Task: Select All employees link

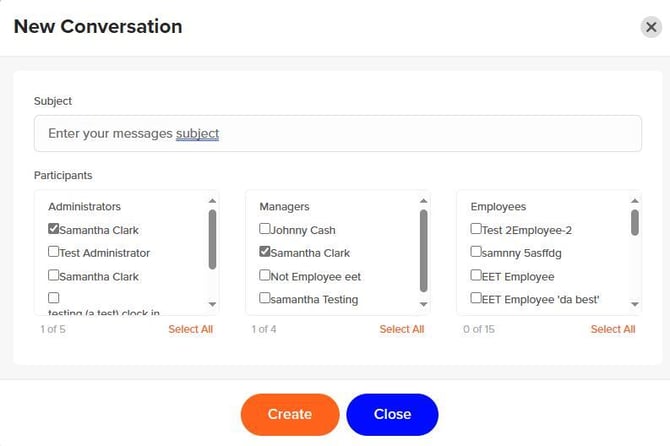Action: (x=612, y=329)
